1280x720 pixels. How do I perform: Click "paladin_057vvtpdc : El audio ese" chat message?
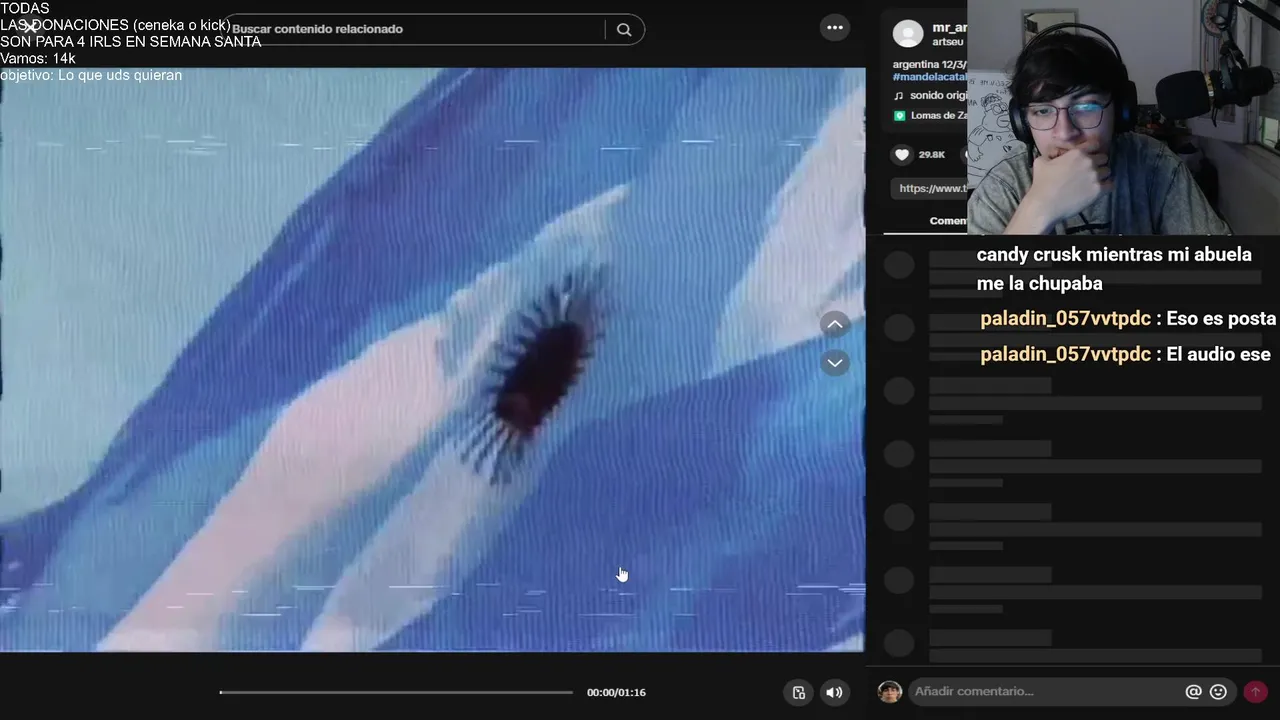point(1125,355)
